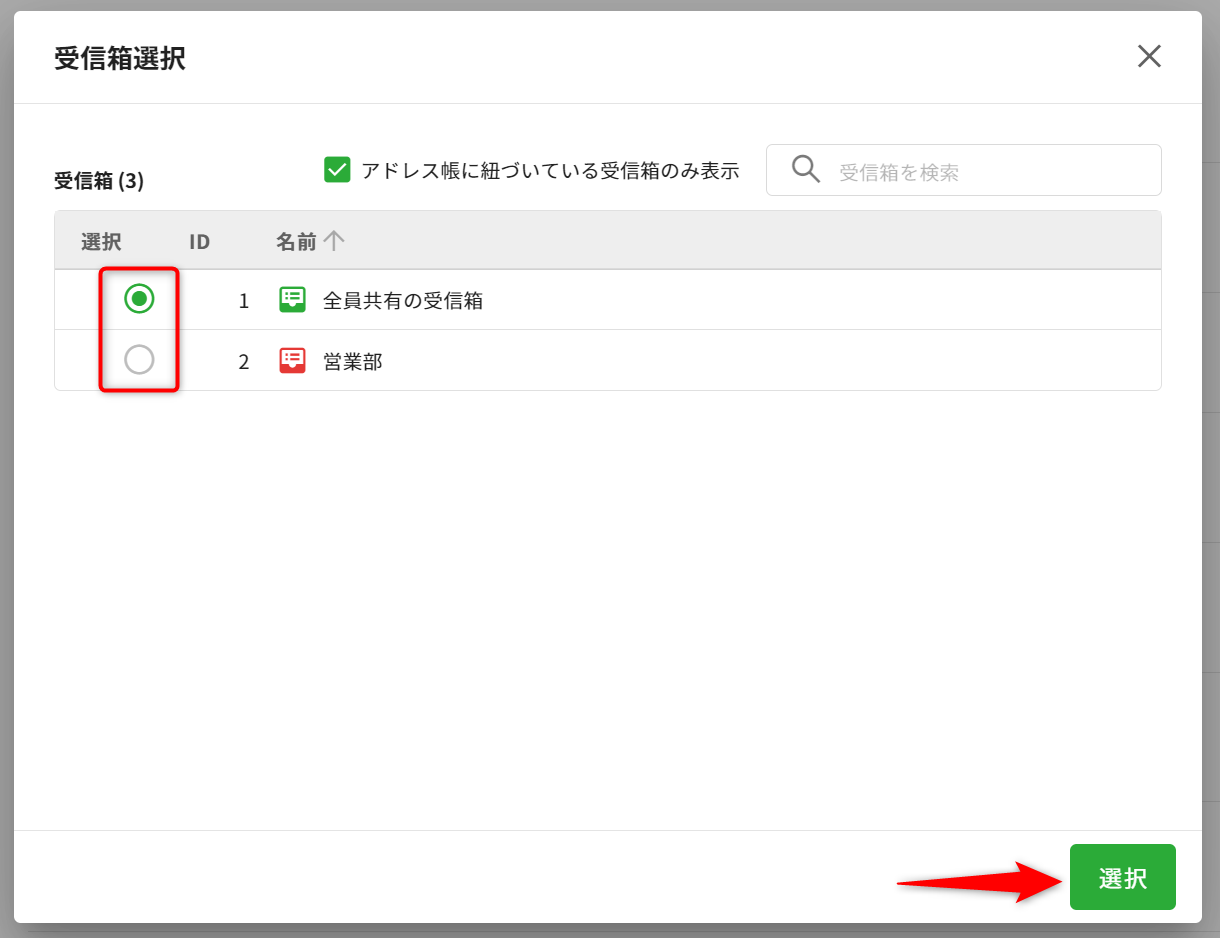
Task: Click the ID 1 cell
Action: 243,300
